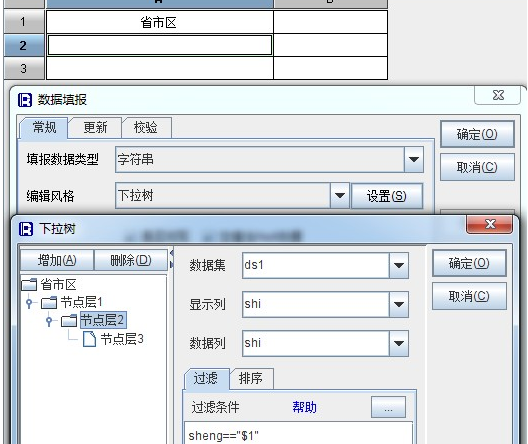Open the 填报数据类型 dropdown
The width and height of the screenshot is (528, 444).
pyautogui.click(x=414, y=159)
